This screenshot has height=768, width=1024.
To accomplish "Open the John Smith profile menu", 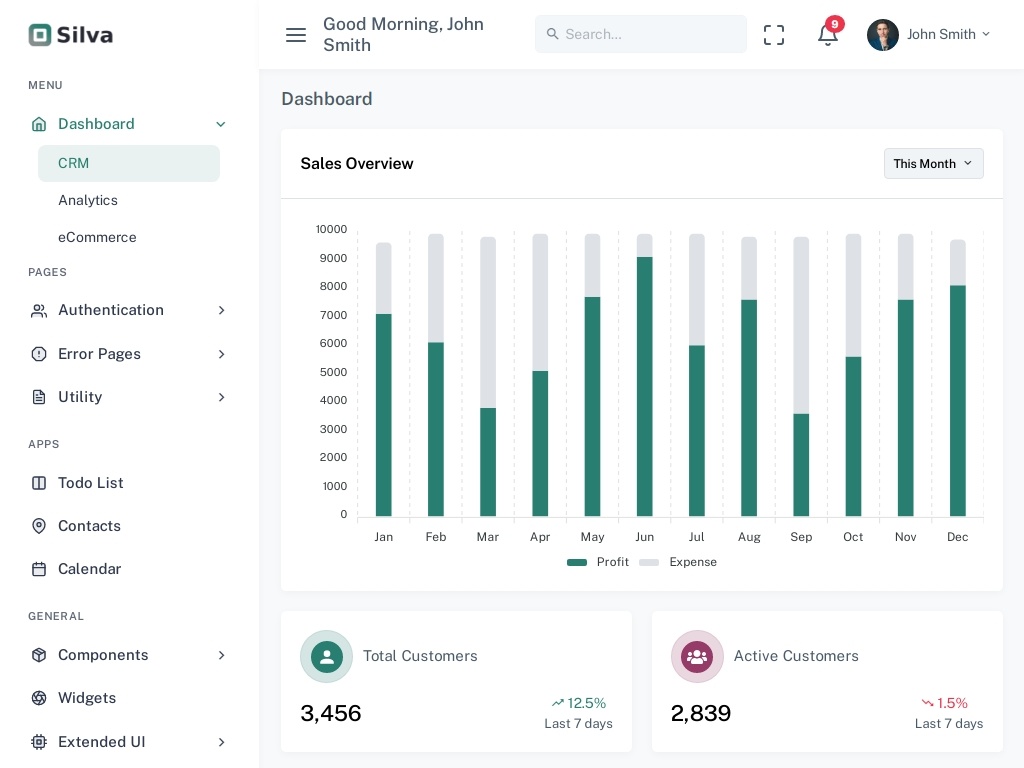I will 929,35.
